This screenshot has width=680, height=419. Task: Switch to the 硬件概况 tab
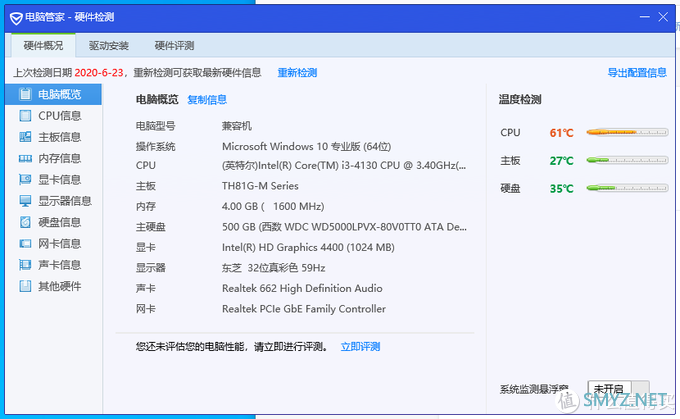point(43,46)
